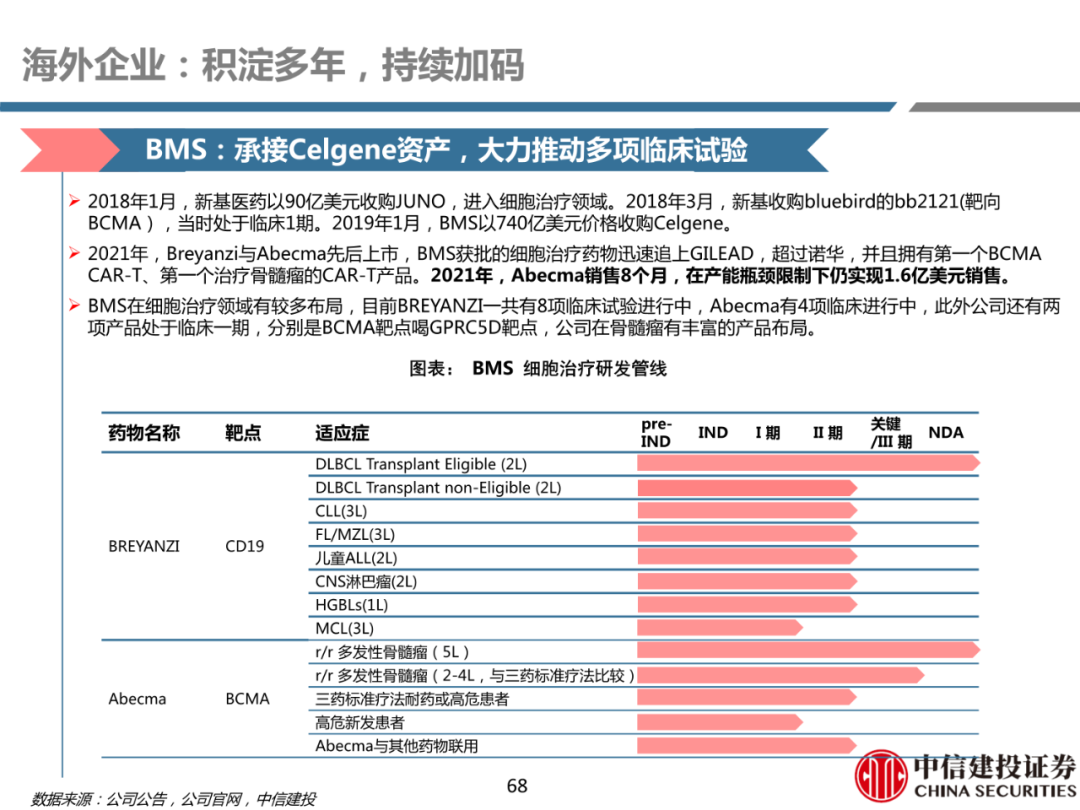Select the BCMA target cell
This screenshot has height=810, width=1080.
point(247,699)
